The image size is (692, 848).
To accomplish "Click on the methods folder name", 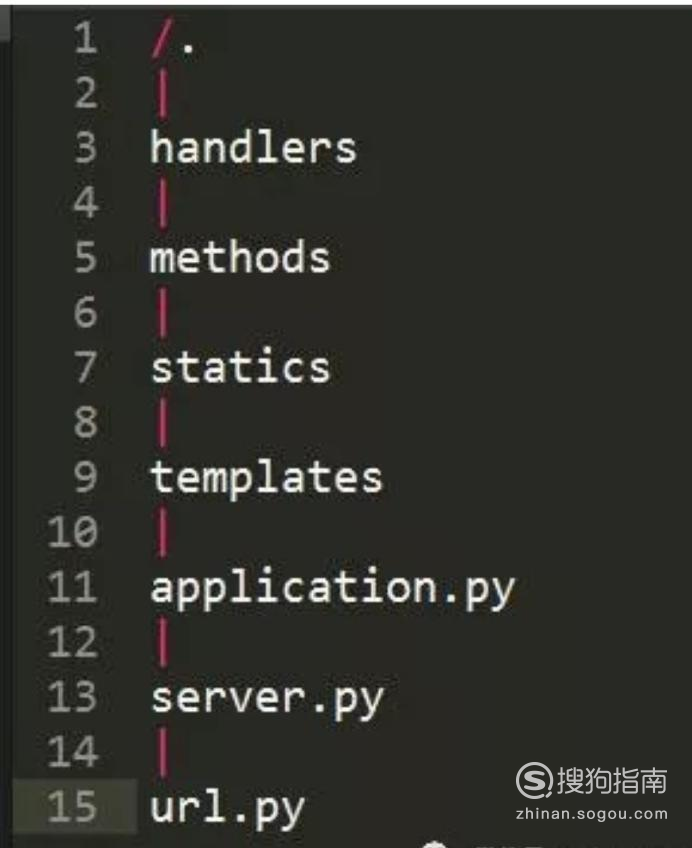I will coord(240,256).
